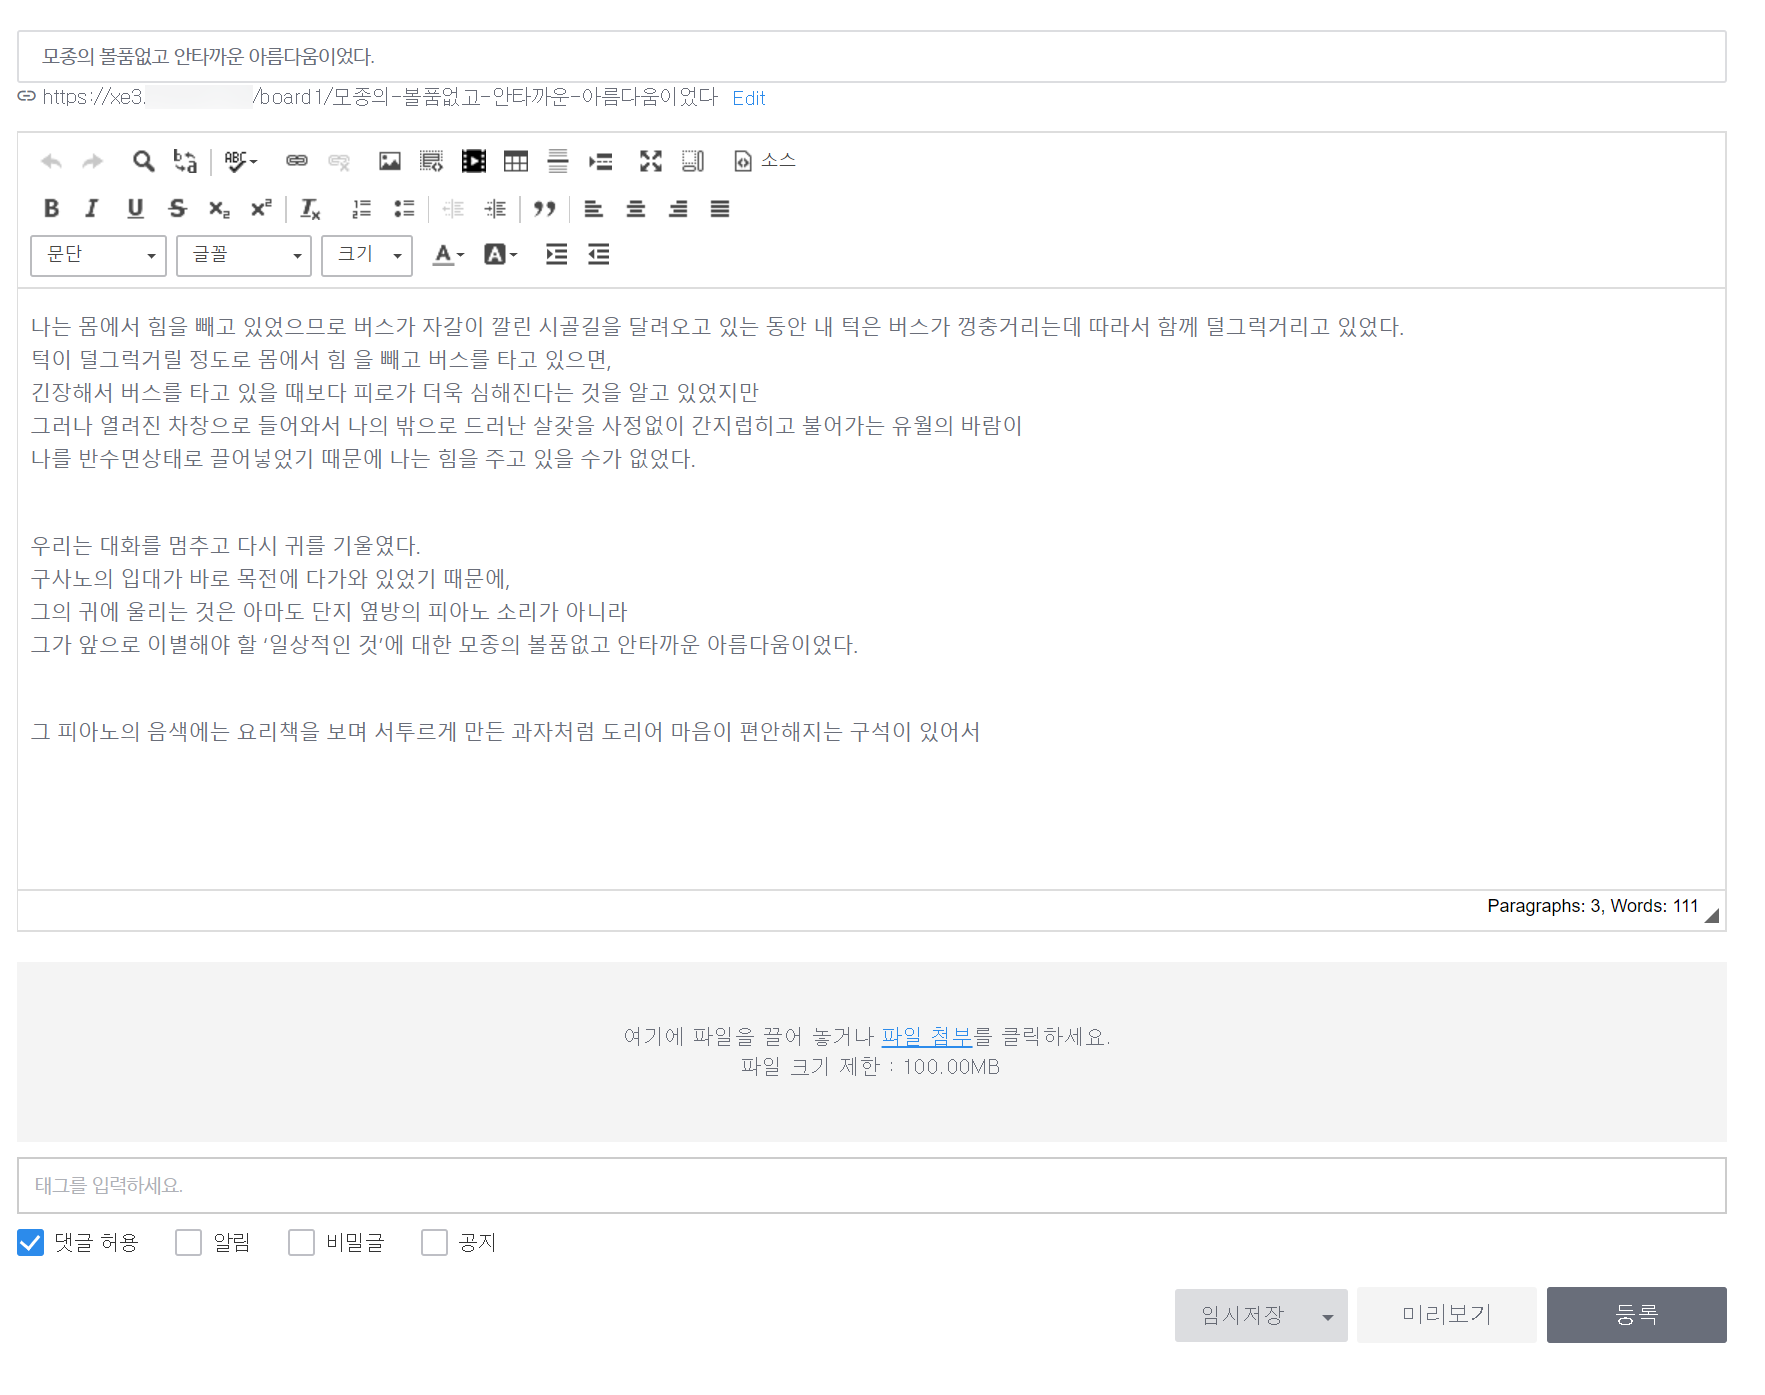Image resolution: width=1765 pixels, height=1395 pixels.
Task: Align text to the left
Action: [x=594, y=208]
